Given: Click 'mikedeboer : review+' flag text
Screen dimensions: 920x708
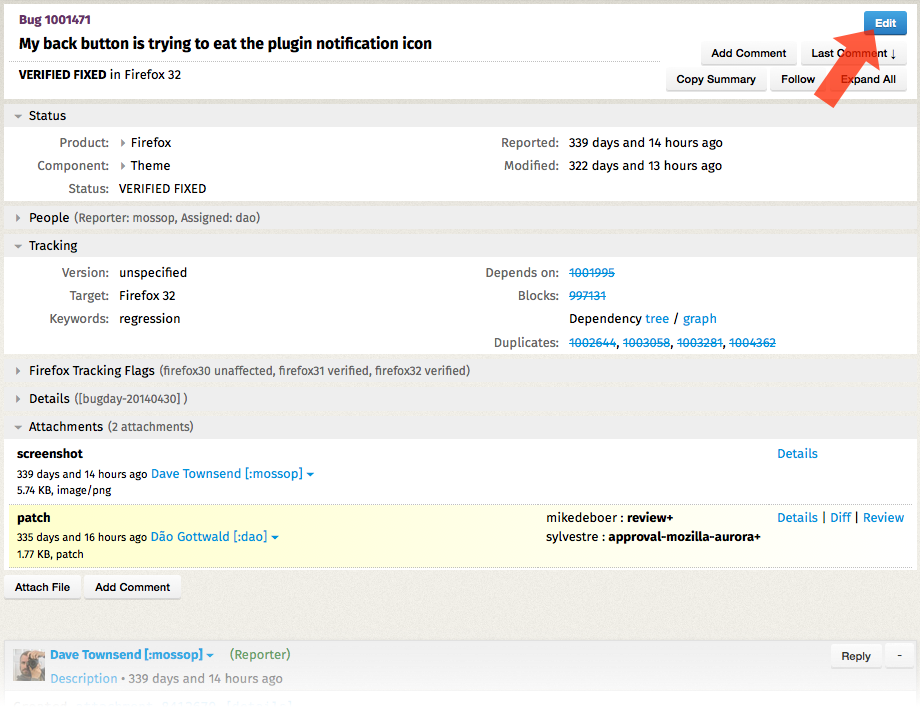Looking at the screenshot, I should (610, 517).
